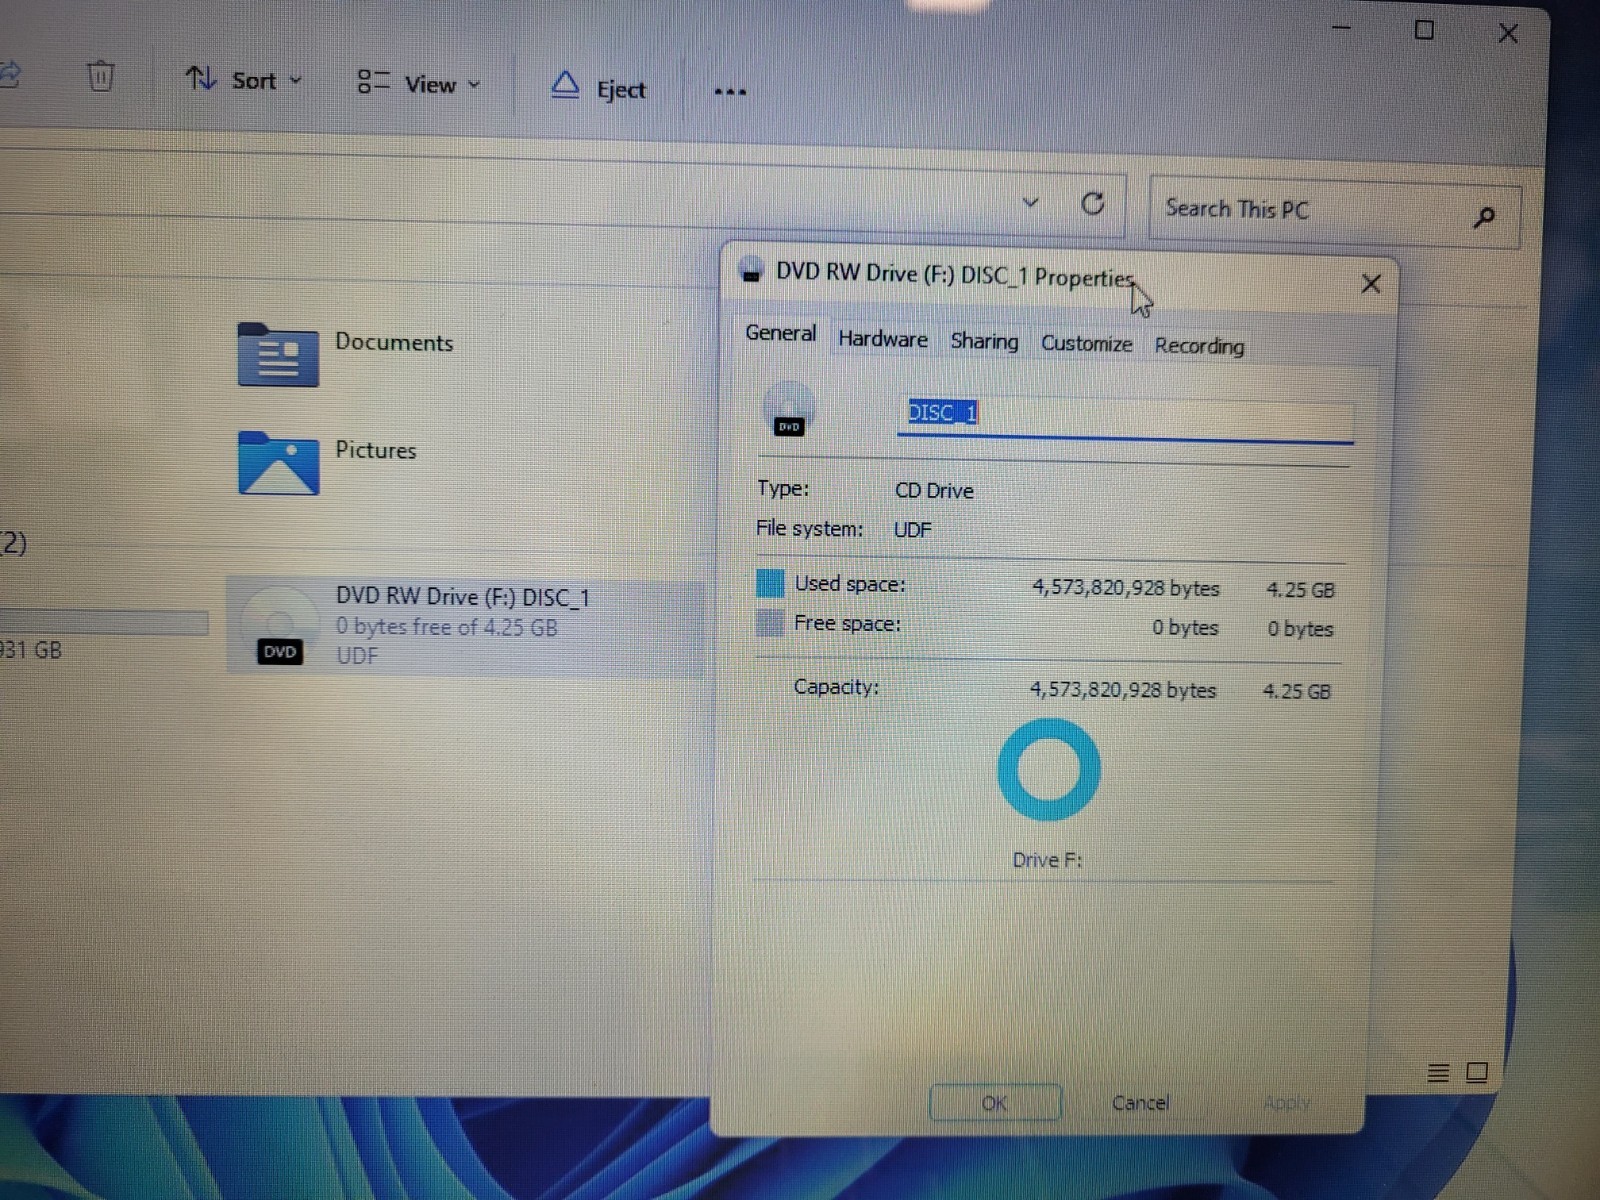Click the DVD icon in Properties dialog
The image size is (1600, 1200).
[x=789, y=409]
